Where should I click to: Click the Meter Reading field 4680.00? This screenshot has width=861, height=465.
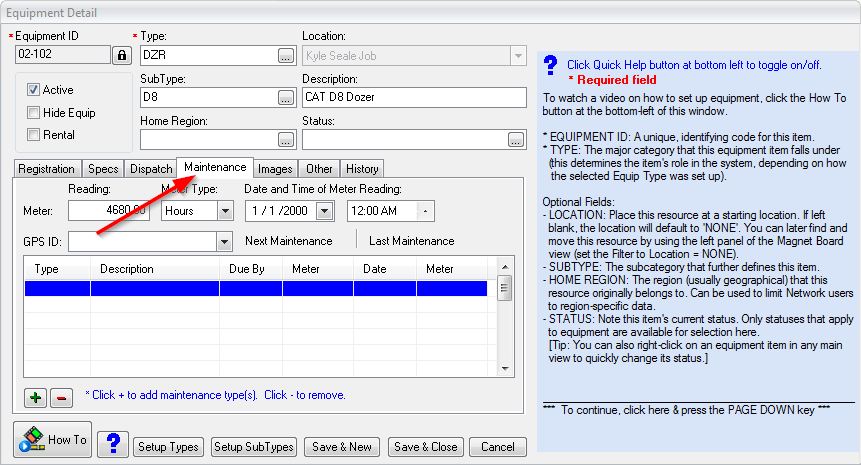[109, 211]
